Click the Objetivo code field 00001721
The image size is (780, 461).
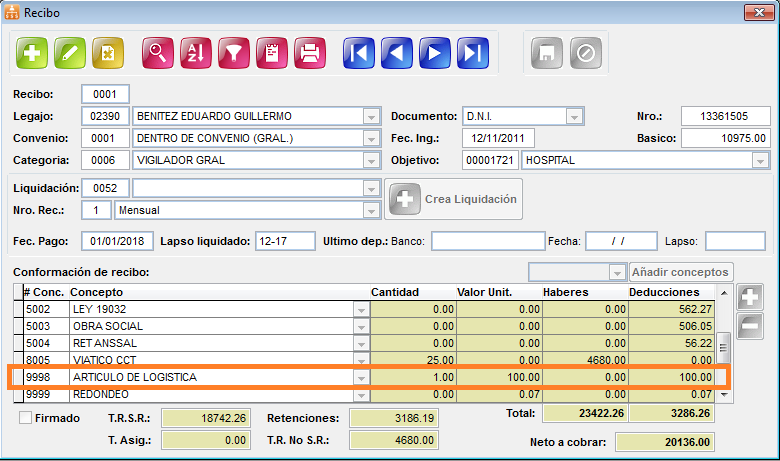pos(490,160)
